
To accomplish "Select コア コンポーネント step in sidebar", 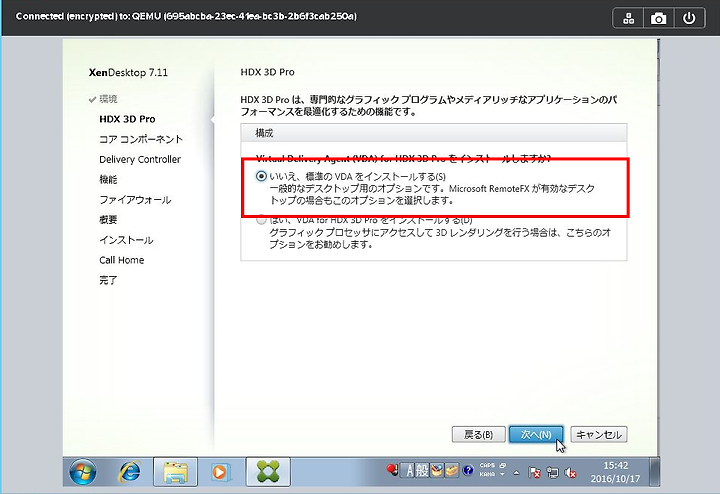I will click(141, 139).
